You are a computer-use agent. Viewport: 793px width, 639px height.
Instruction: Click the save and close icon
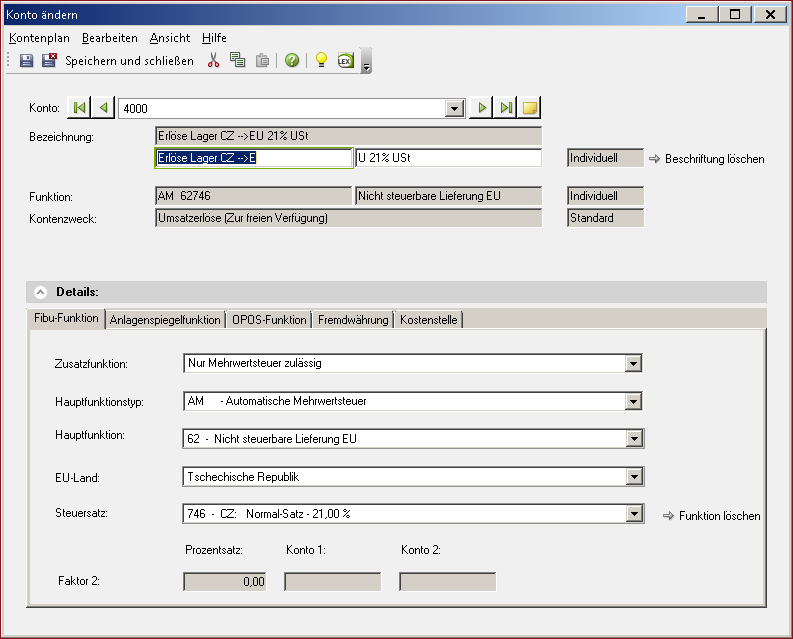(x=49, y=60)
